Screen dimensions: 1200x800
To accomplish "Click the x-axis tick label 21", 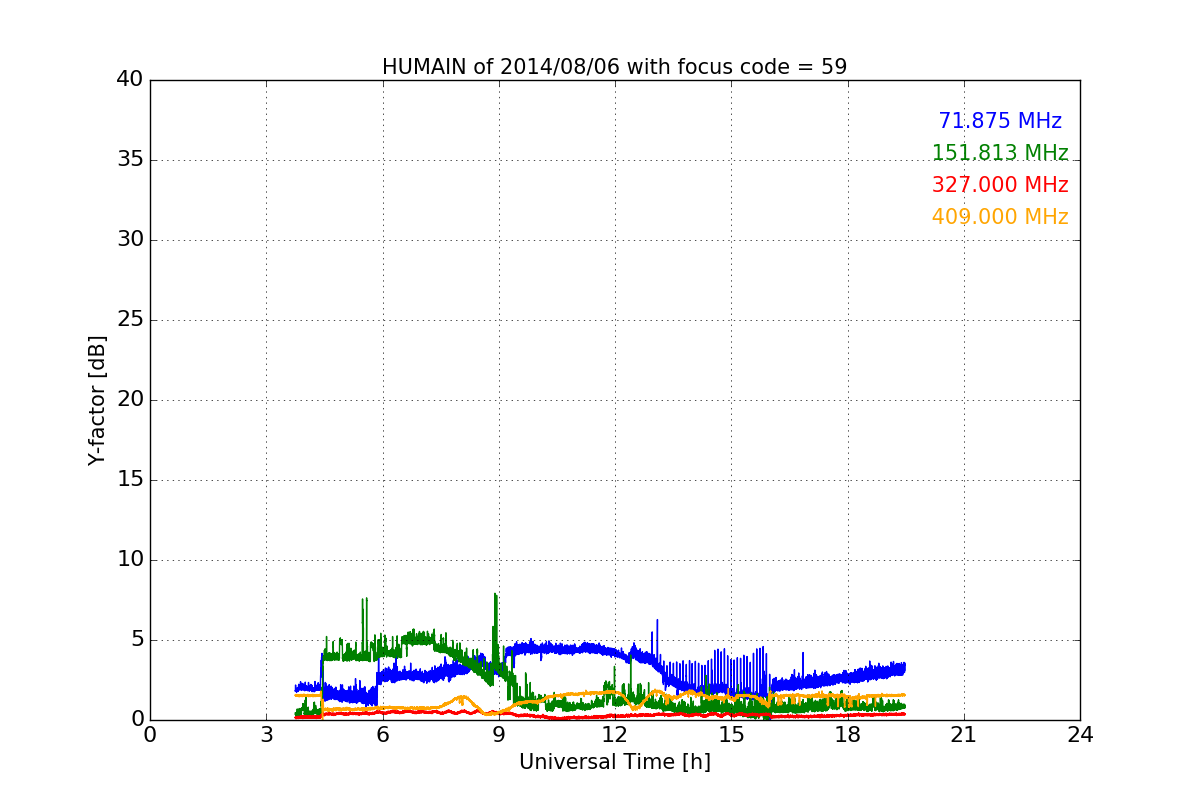I will click(x=964, y=735).
